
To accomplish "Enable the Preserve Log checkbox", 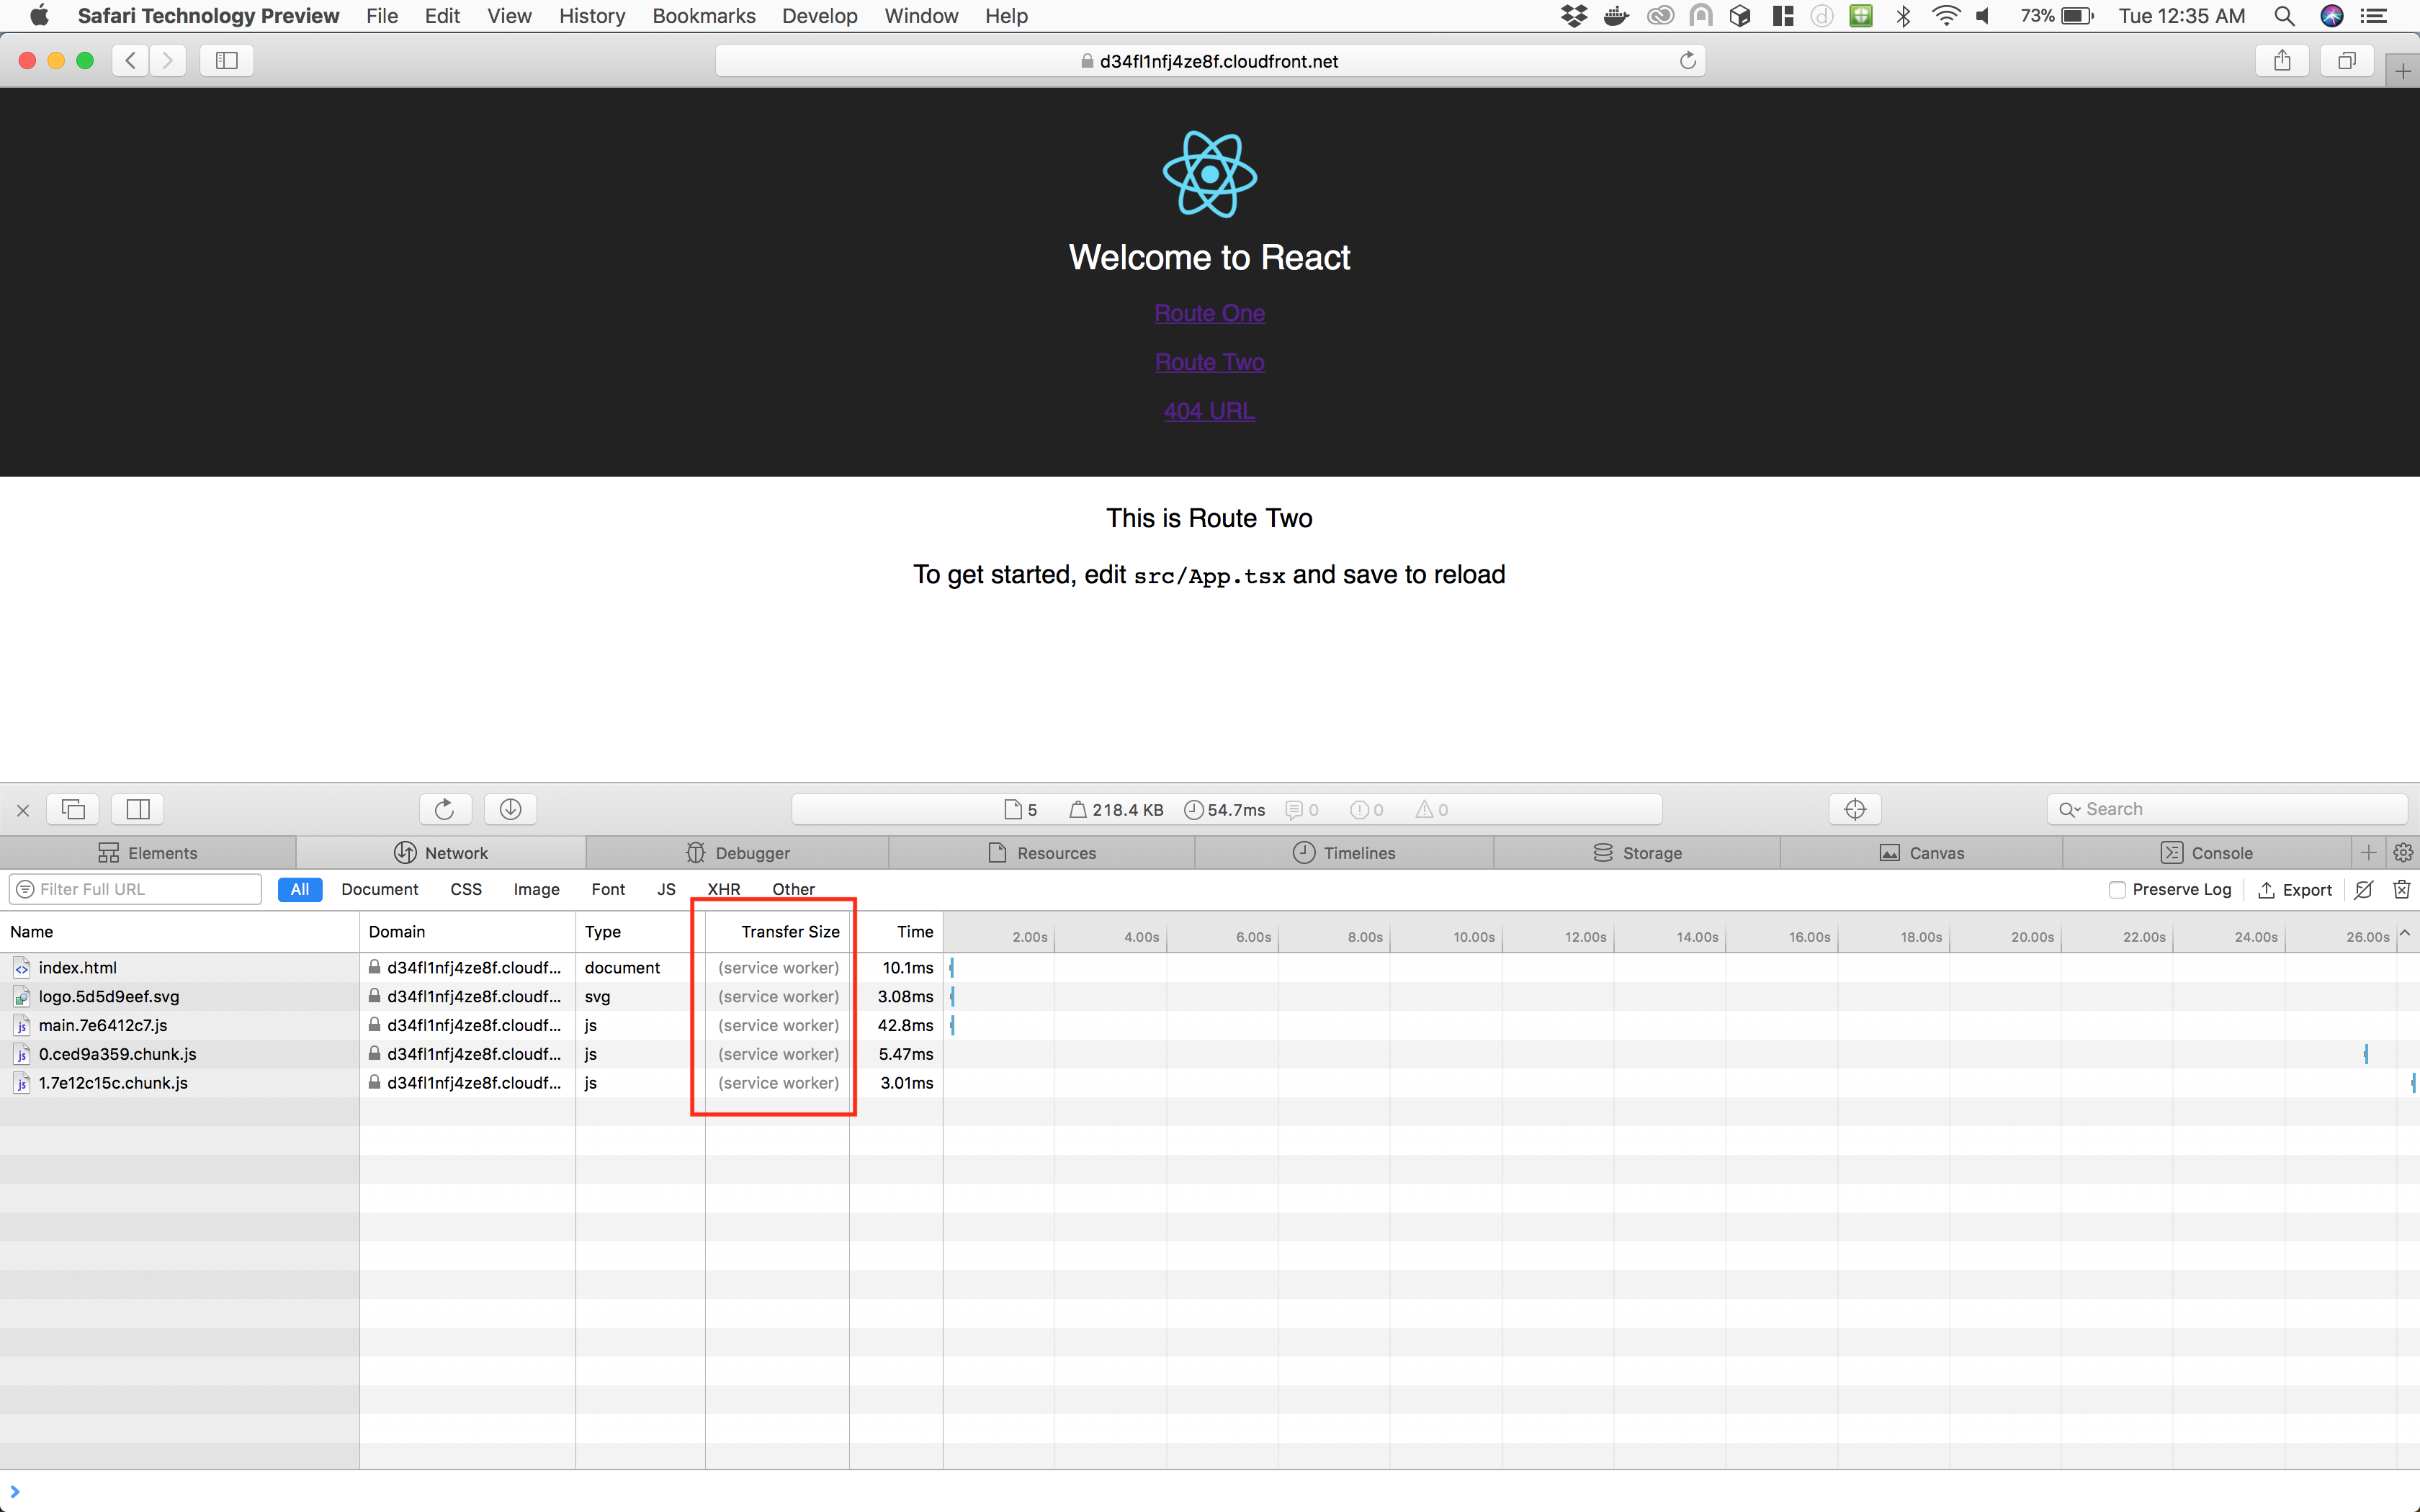I will 2116,889.
